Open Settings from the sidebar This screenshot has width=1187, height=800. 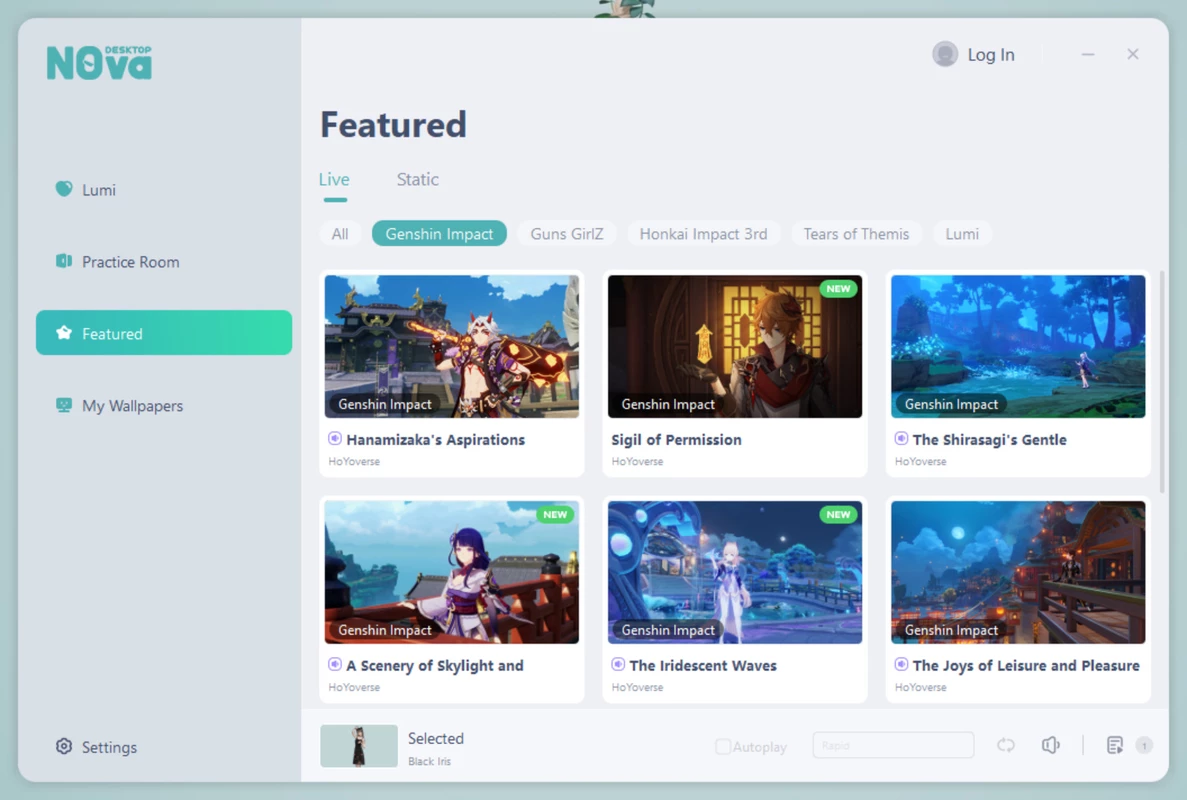(x=96, y=747)
